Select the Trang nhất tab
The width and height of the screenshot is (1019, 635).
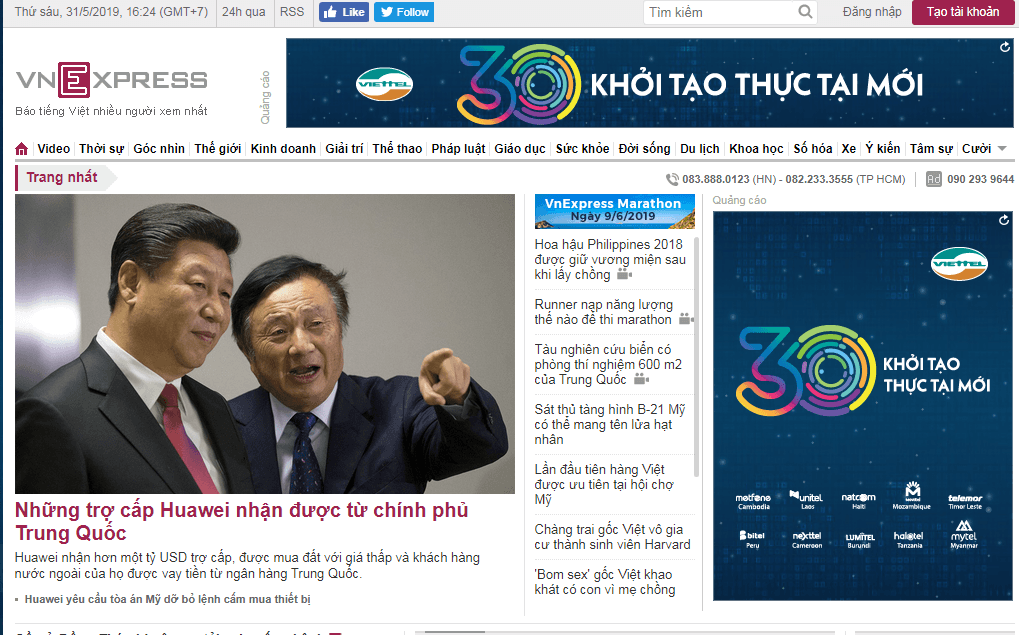[62, 177]
